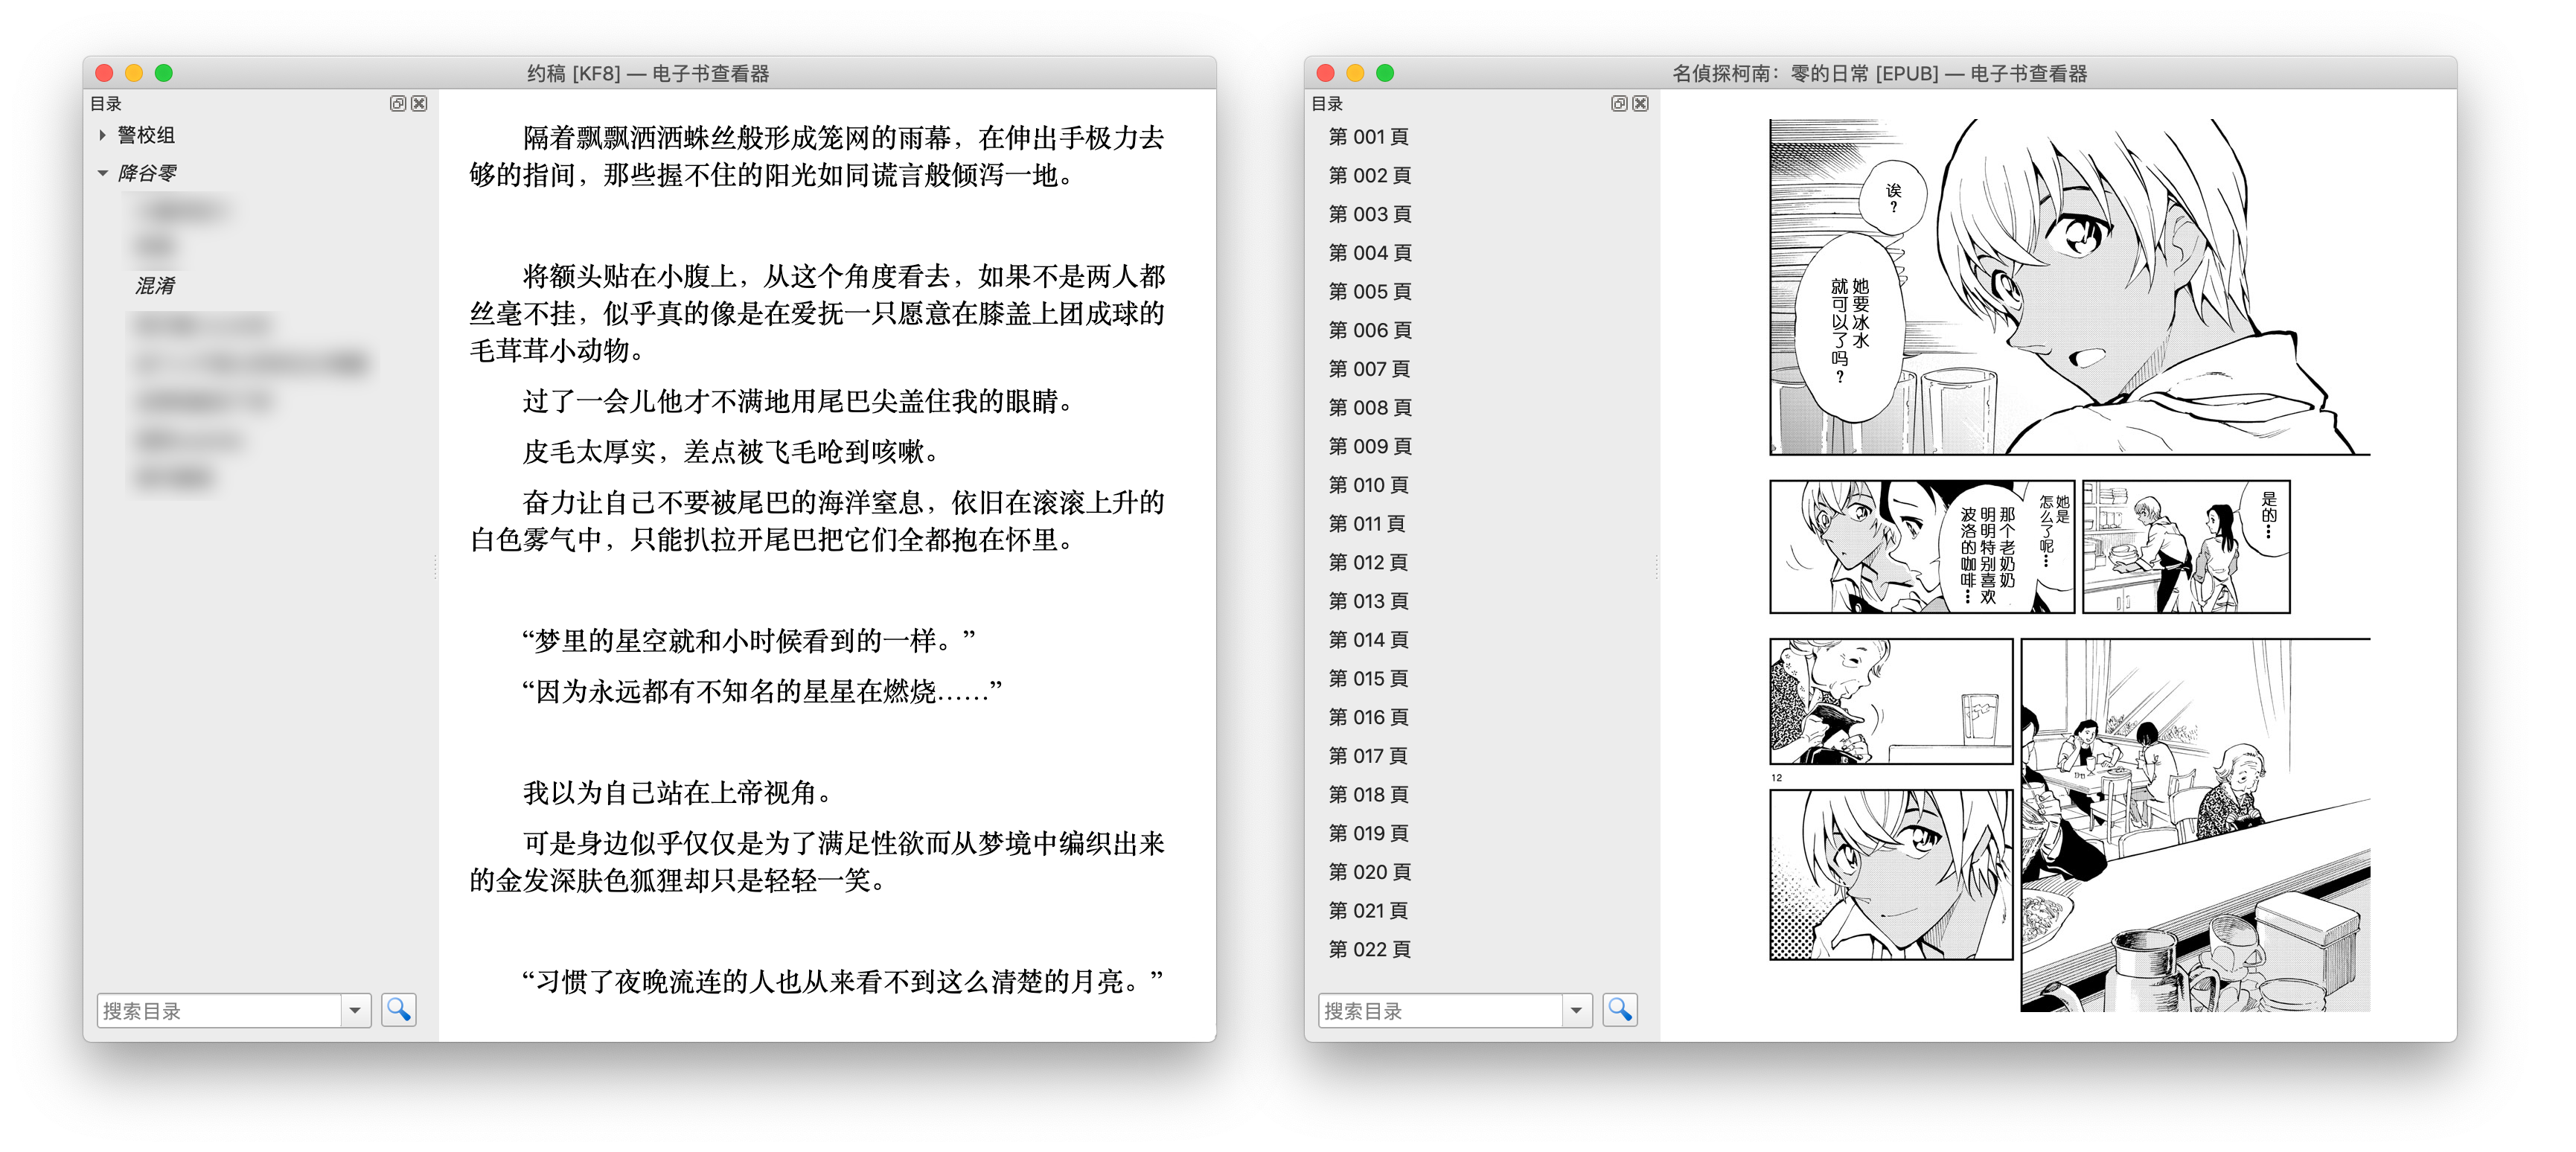The width and height of the screenshot is (2576, 1152).
Task: Close the right table of contents panel
Action: (x=1641, y=103)
